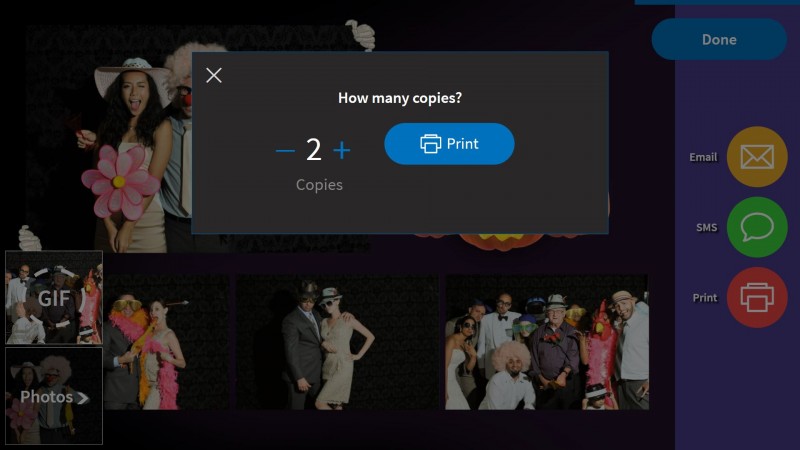Decrease copies with the minus button
The width and height of the screenshot is (800, 450).
pyautogui.click(x=285, y=151)
